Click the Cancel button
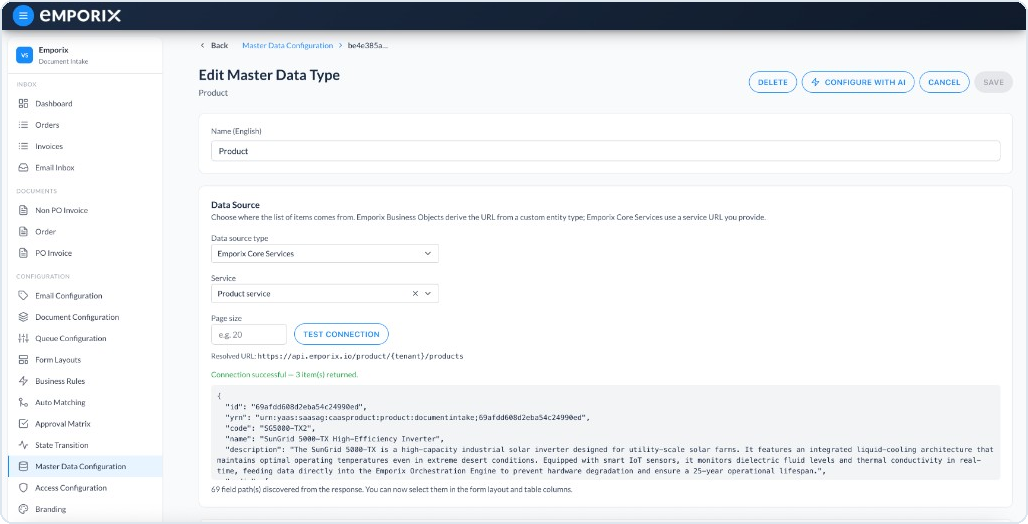1028x524 pixels. coord(944,83)
